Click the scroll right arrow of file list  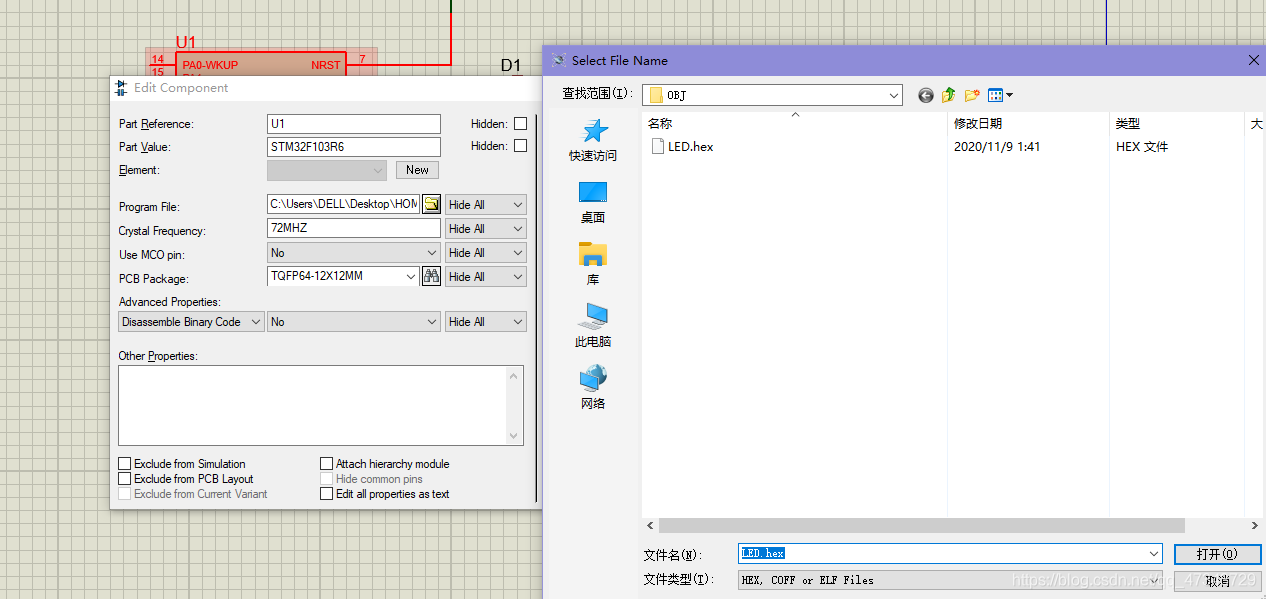(x=1255, y=526)
